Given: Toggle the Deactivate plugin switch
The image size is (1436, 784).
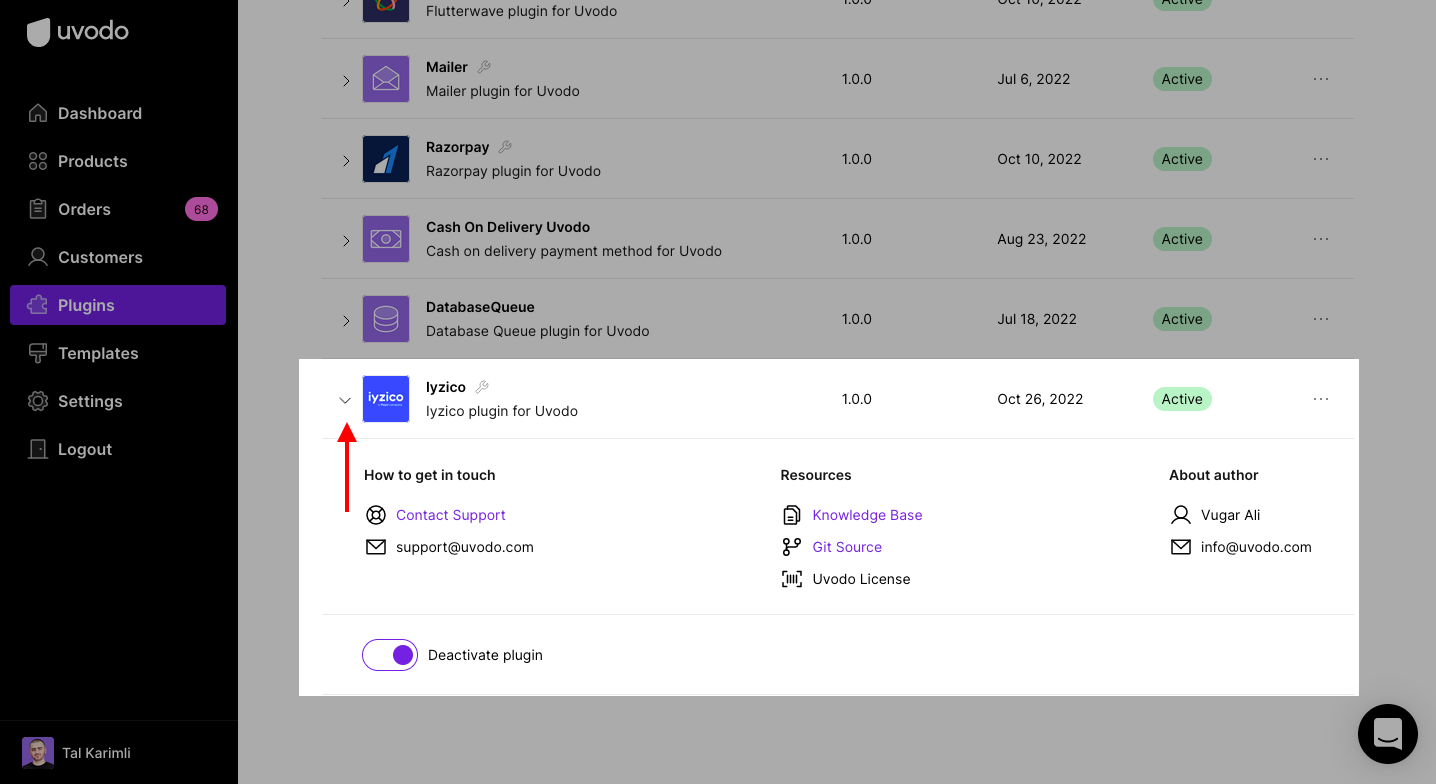Looking at the screenshot, I should click(x=390, y=655).
